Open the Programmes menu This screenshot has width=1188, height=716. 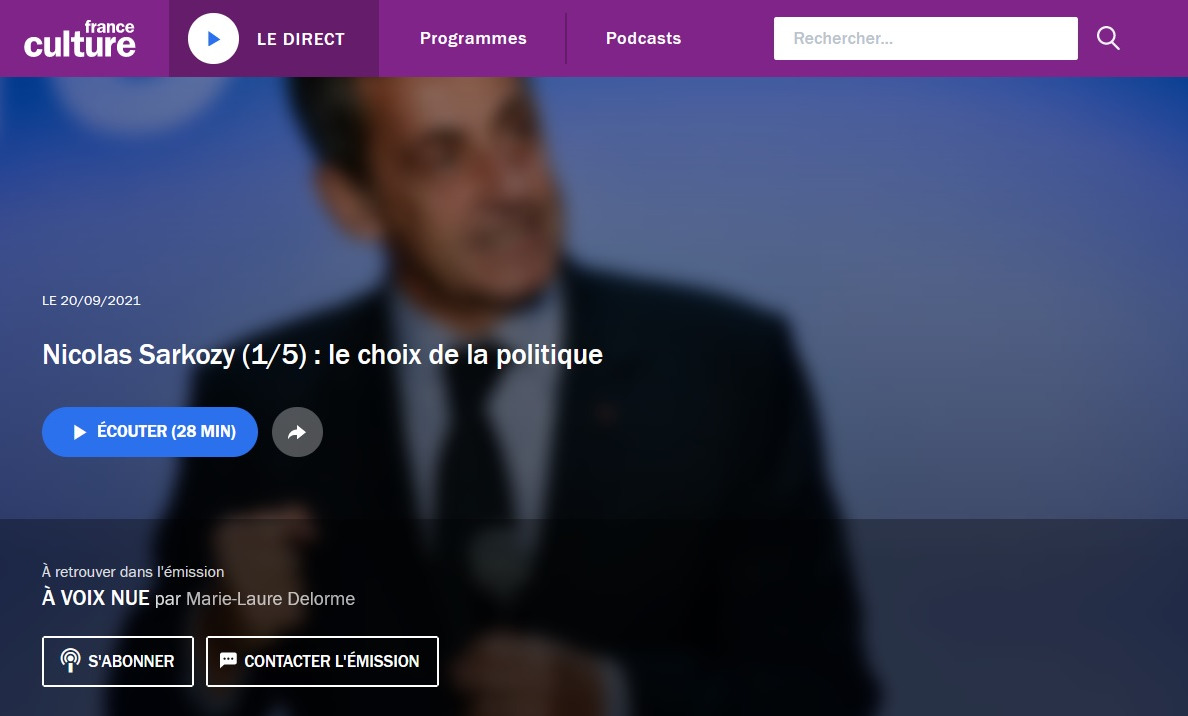[x=473, y=39]
